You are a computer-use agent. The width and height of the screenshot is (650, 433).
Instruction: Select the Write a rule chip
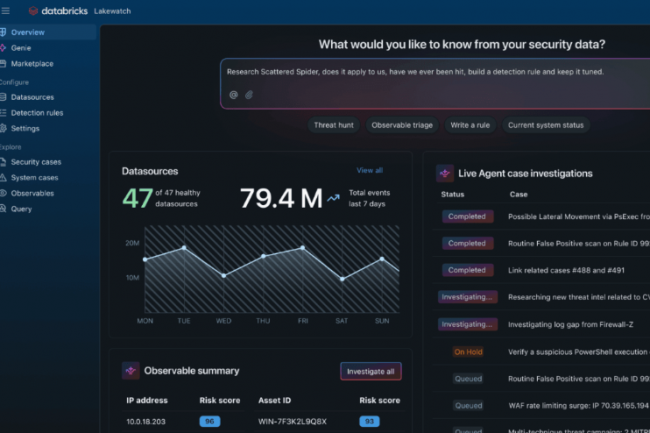pyautogui.click(x=467, y=125)
